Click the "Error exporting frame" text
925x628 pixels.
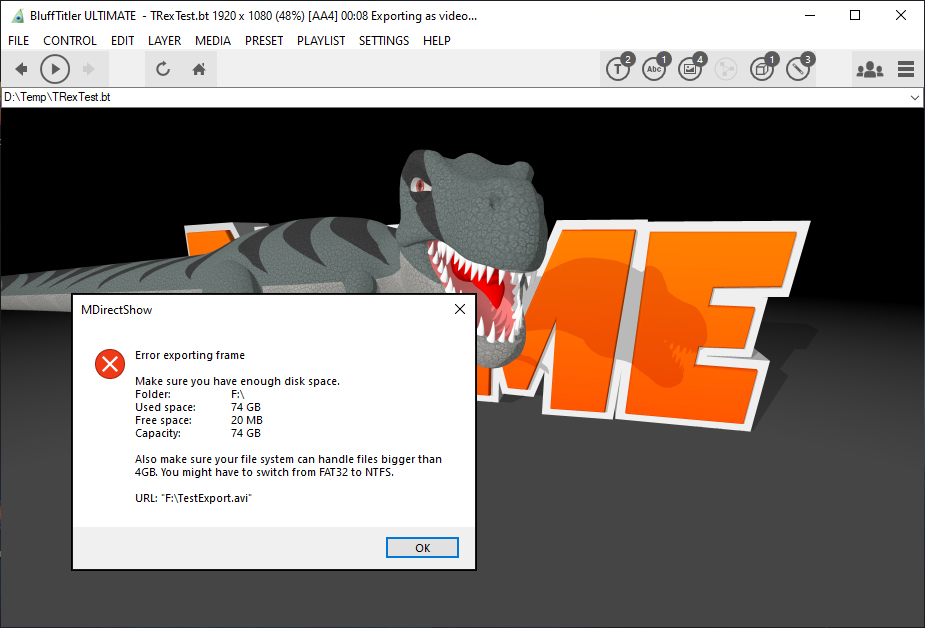pyautogui.click(x=190, y=355)
